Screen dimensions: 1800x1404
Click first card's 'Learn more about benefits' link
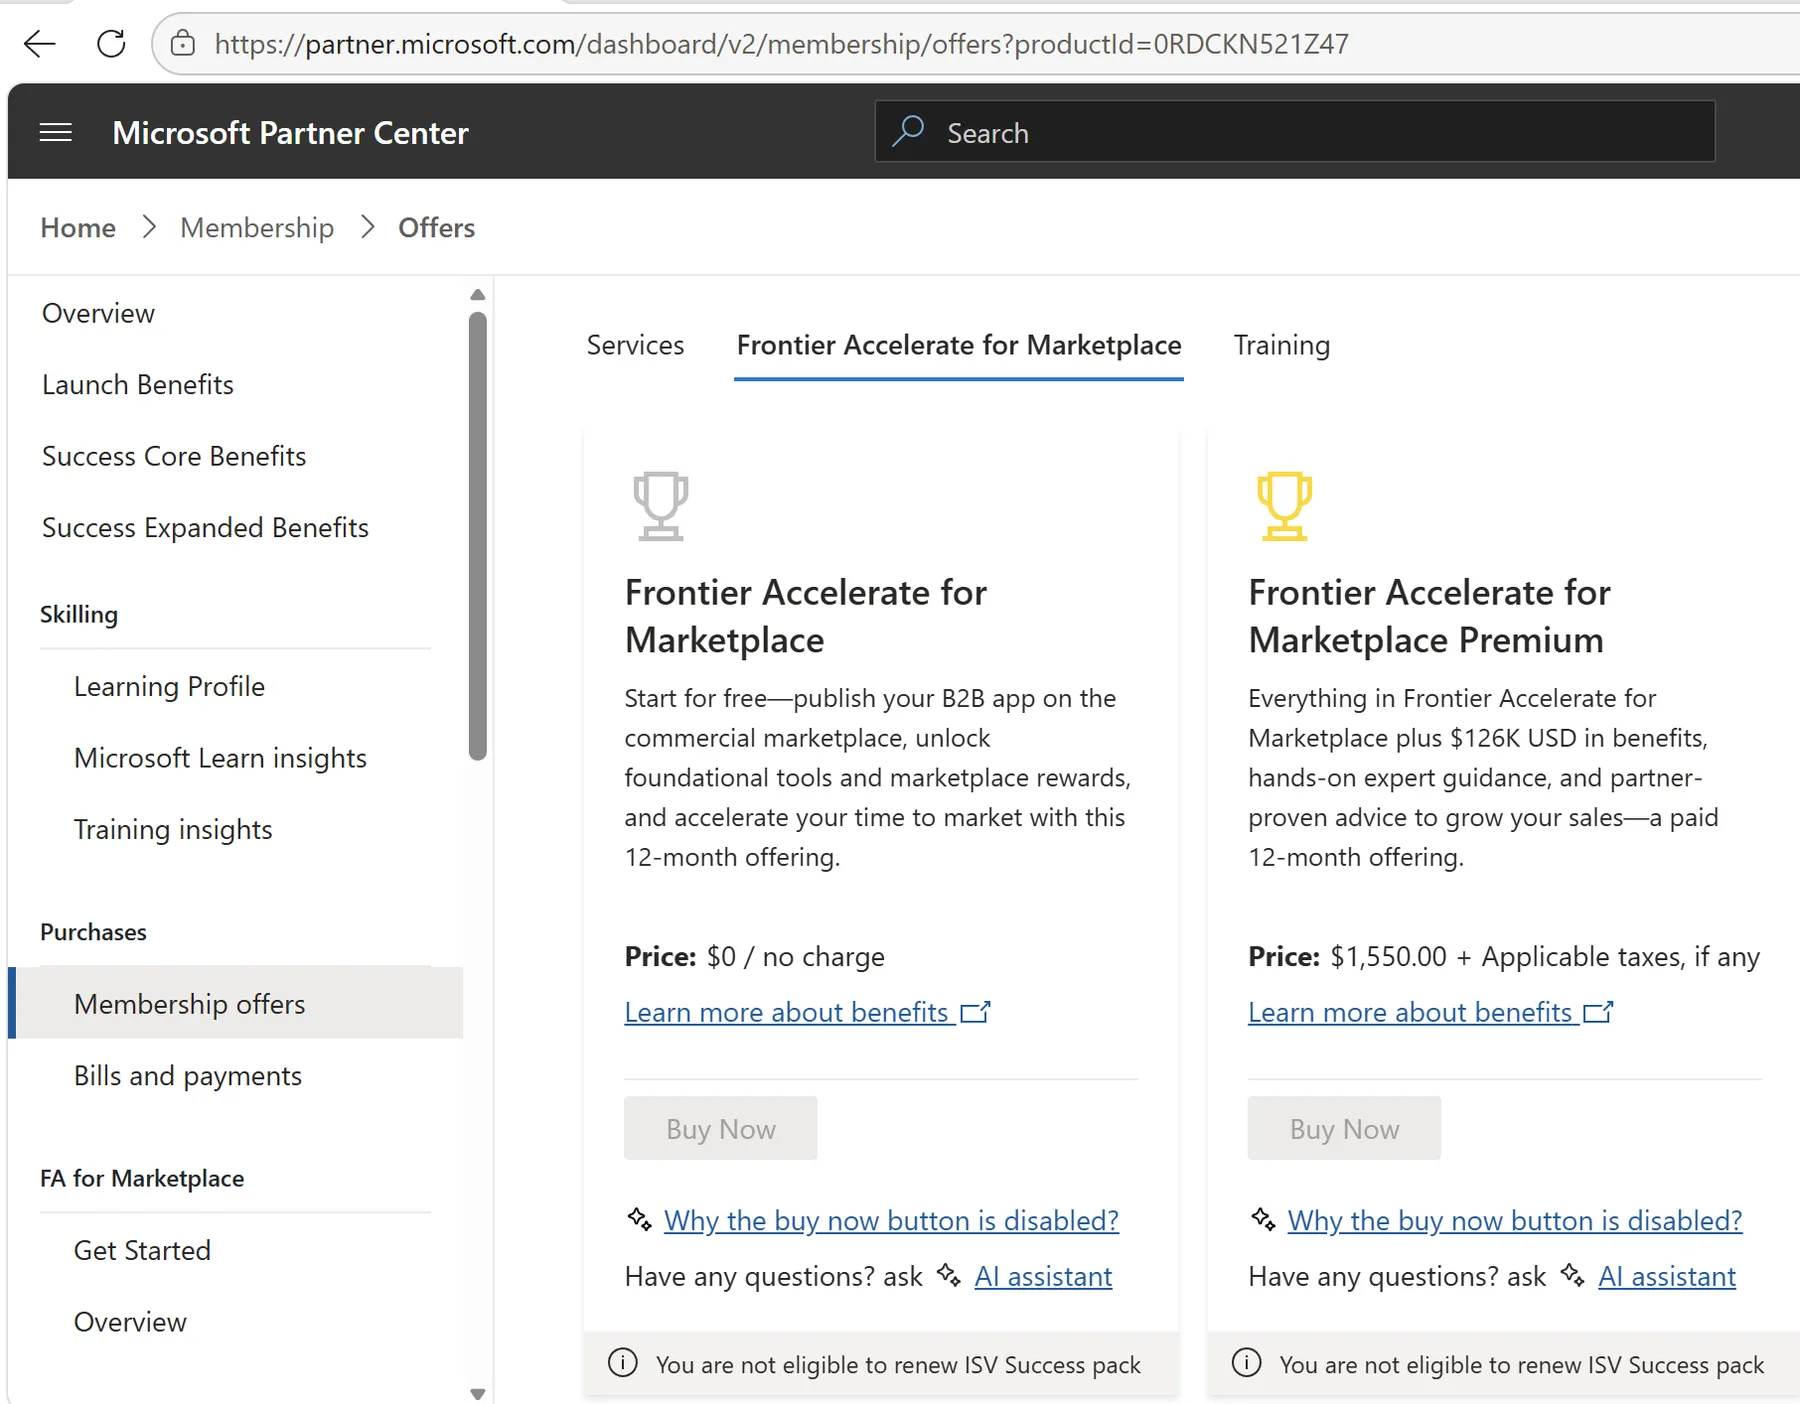pyautogui.click(x=786, y=1013)
